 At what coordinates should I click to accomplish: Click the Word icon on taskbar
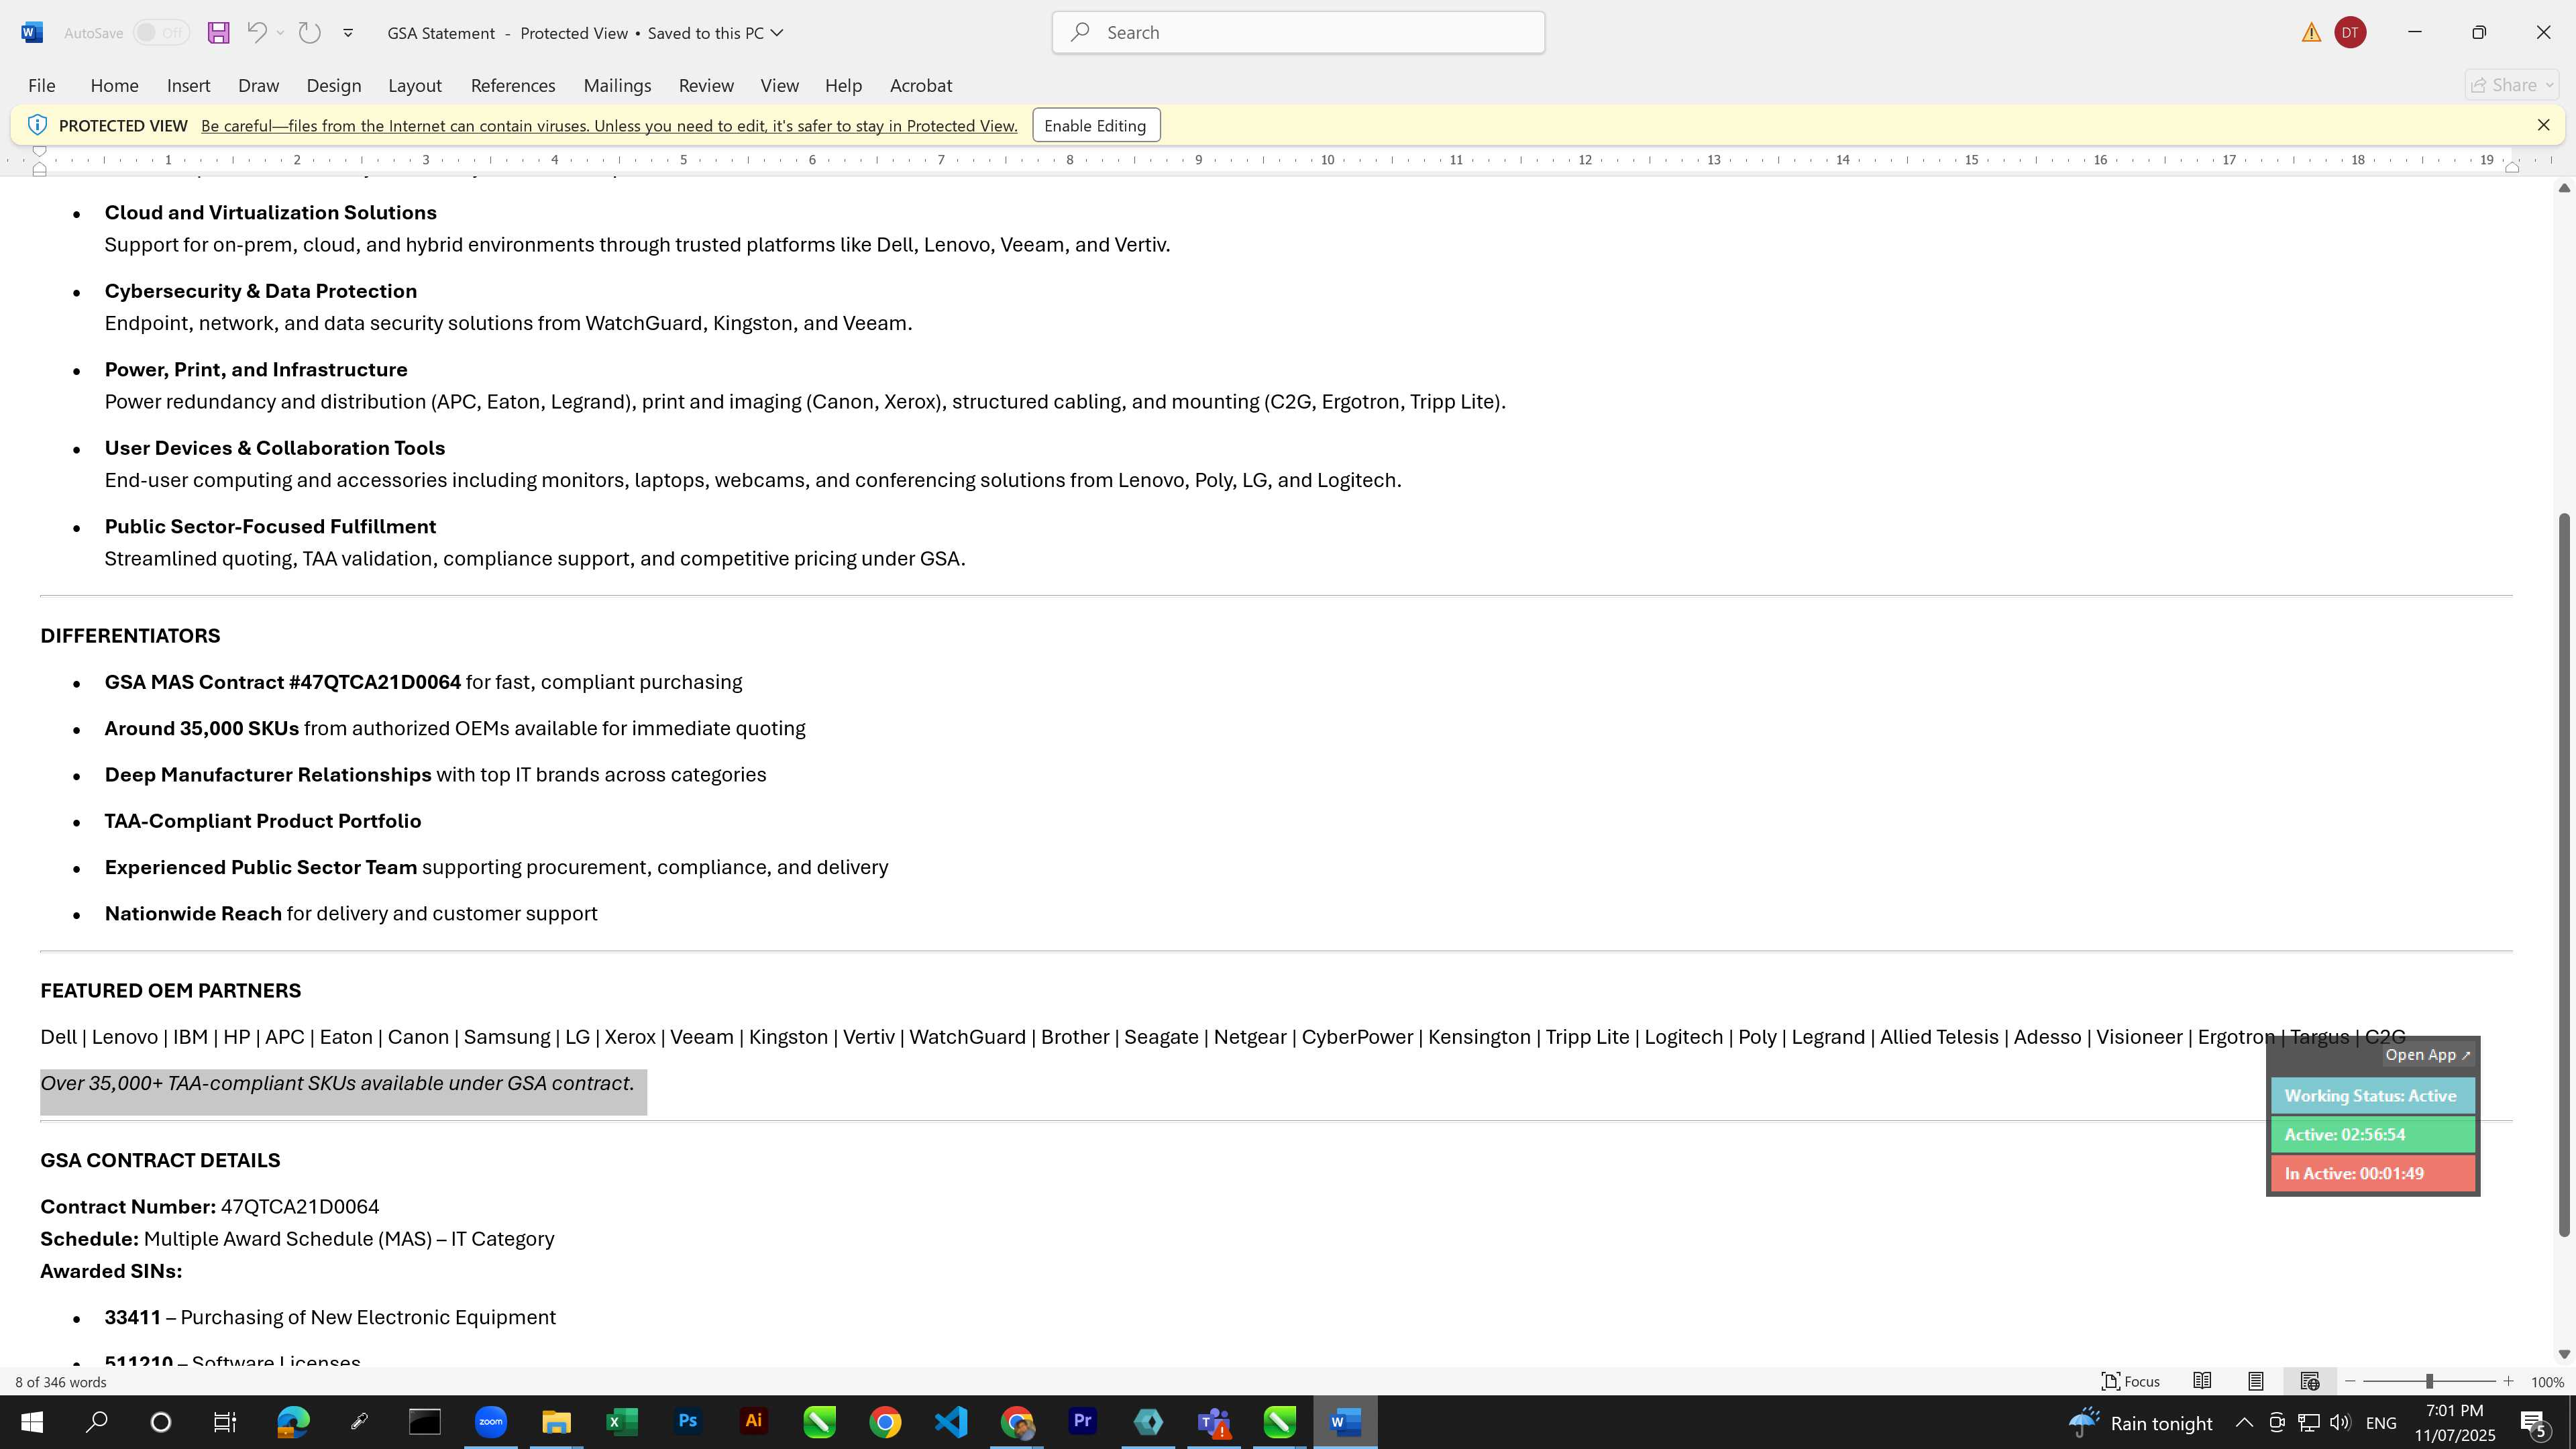(1345, 1422)
